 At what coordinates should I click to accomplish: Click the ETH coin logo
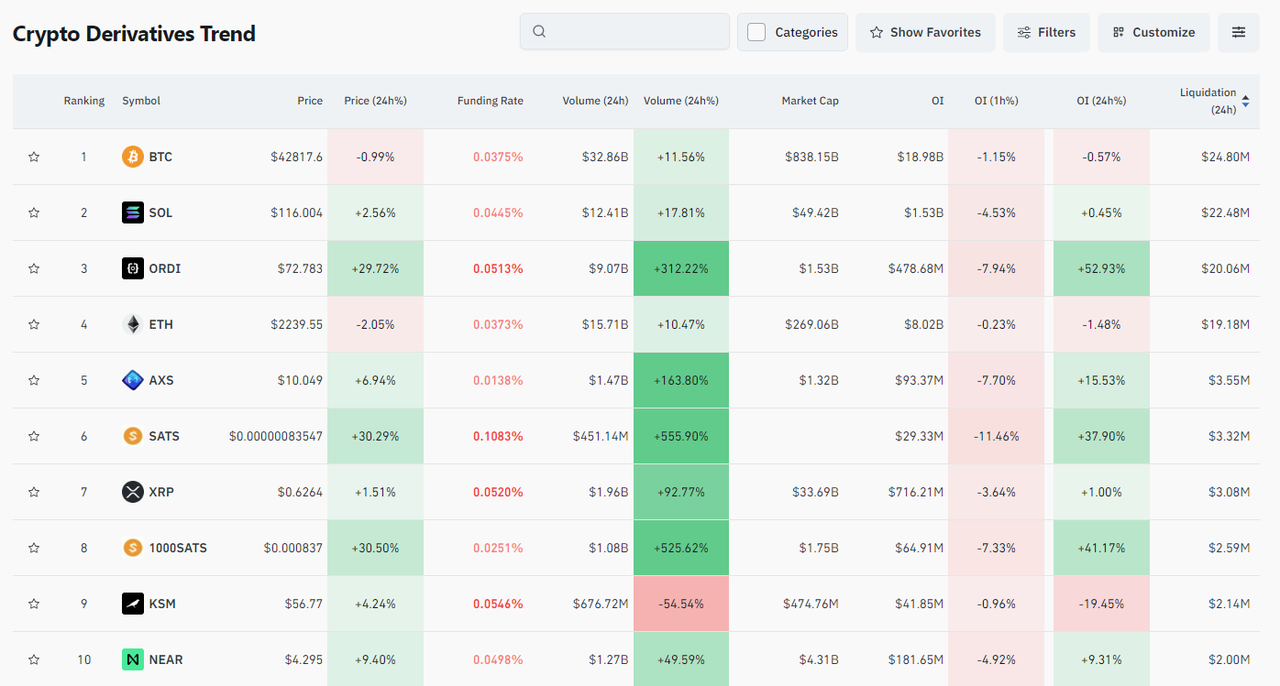[133, 325]
